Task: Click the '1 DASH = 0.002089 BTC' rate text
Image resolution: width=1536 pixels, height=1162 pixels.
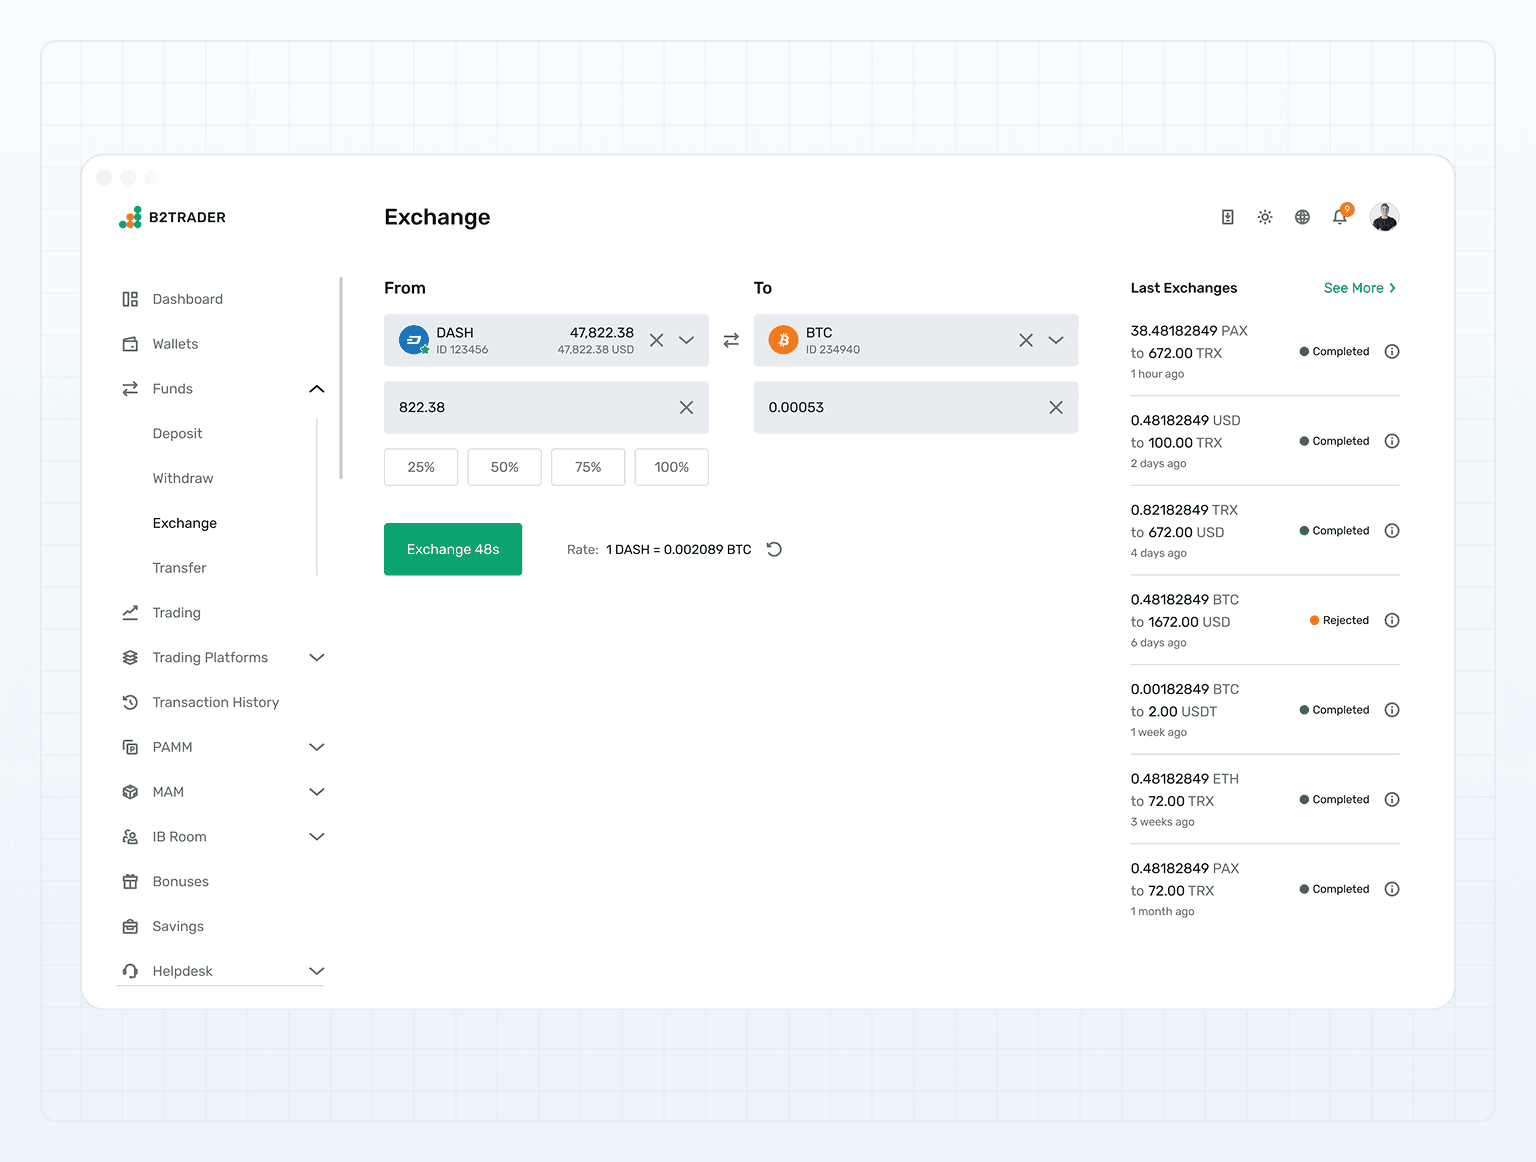Action: coord(679,549)
